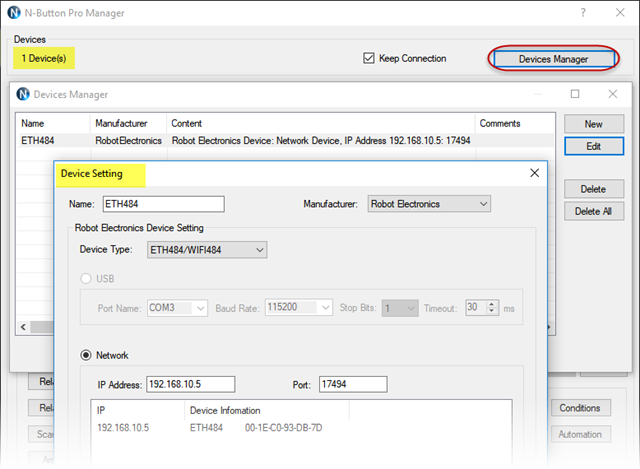Click the device list scroll left arrow
This screenshot has height=469, width=640.
point(23,327)
